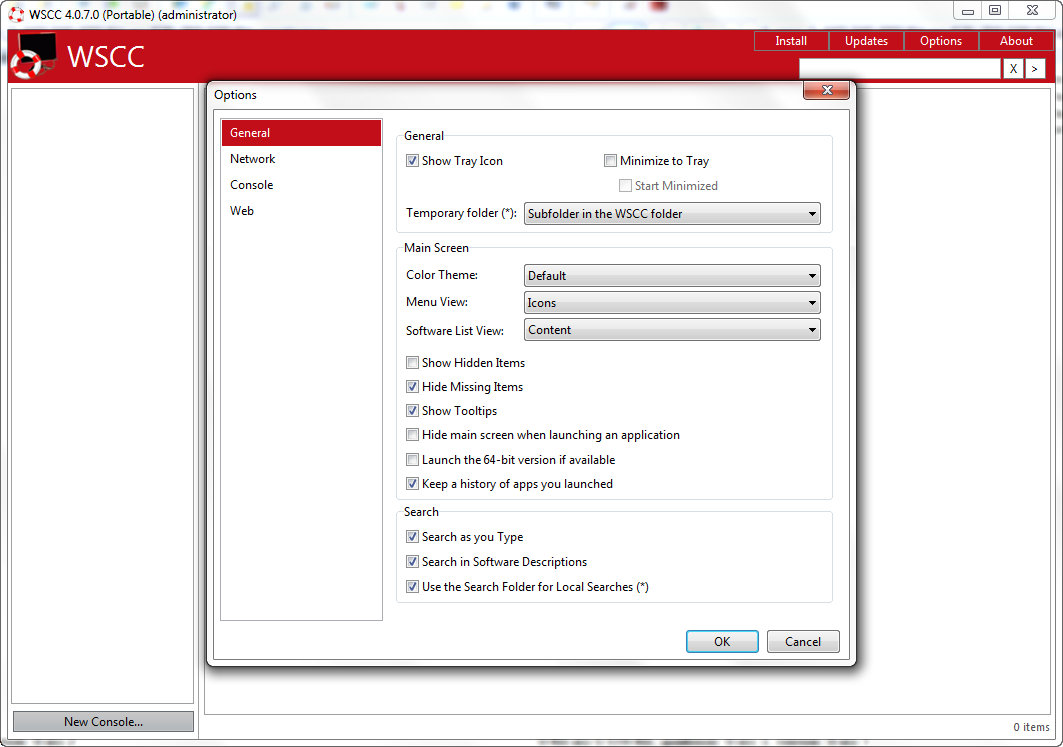
Task: Select the Console options category
Action: (x=252, y=185)
